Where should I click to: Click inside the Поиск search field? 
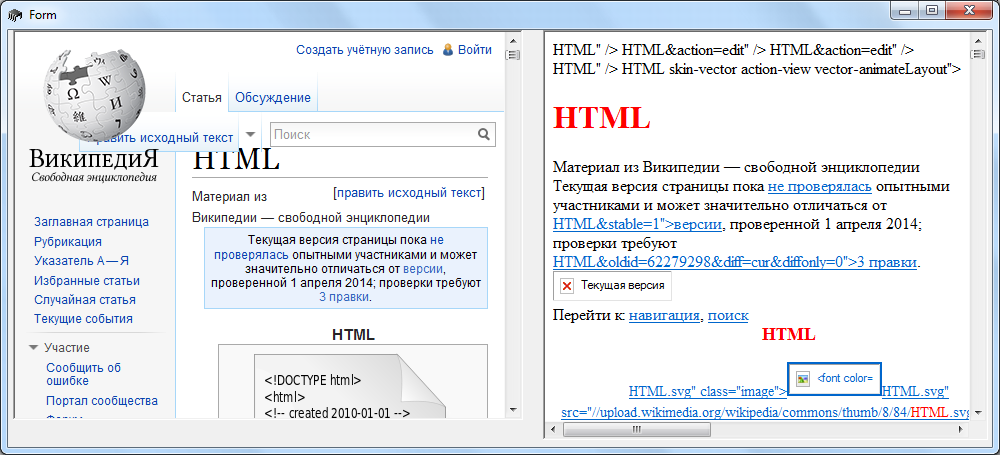click(x=370, y=134)
